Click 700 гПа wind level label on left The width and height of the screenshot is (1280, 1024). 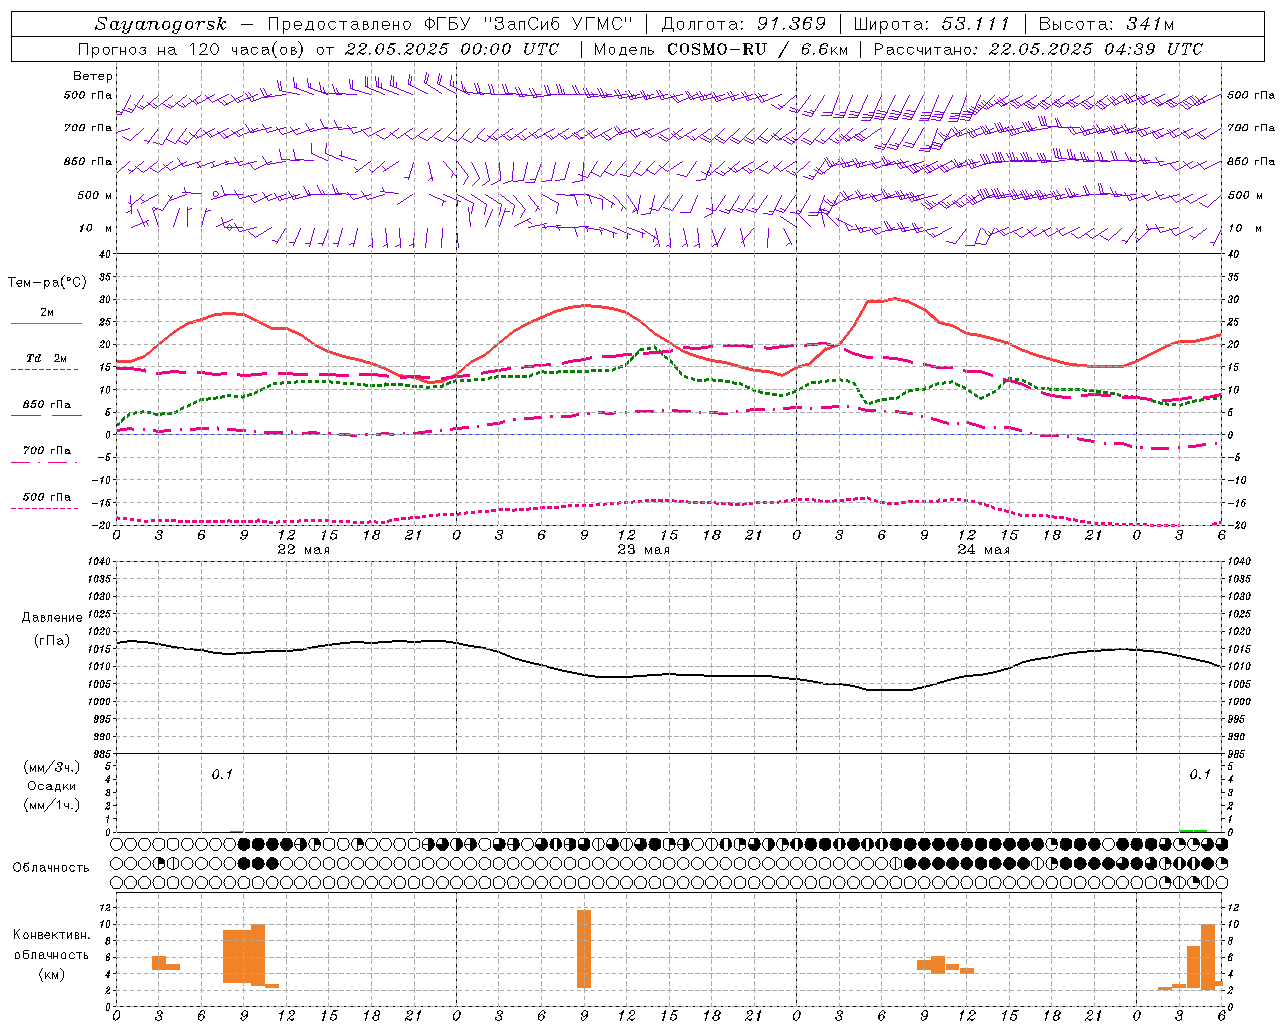[x=88, y=128]
